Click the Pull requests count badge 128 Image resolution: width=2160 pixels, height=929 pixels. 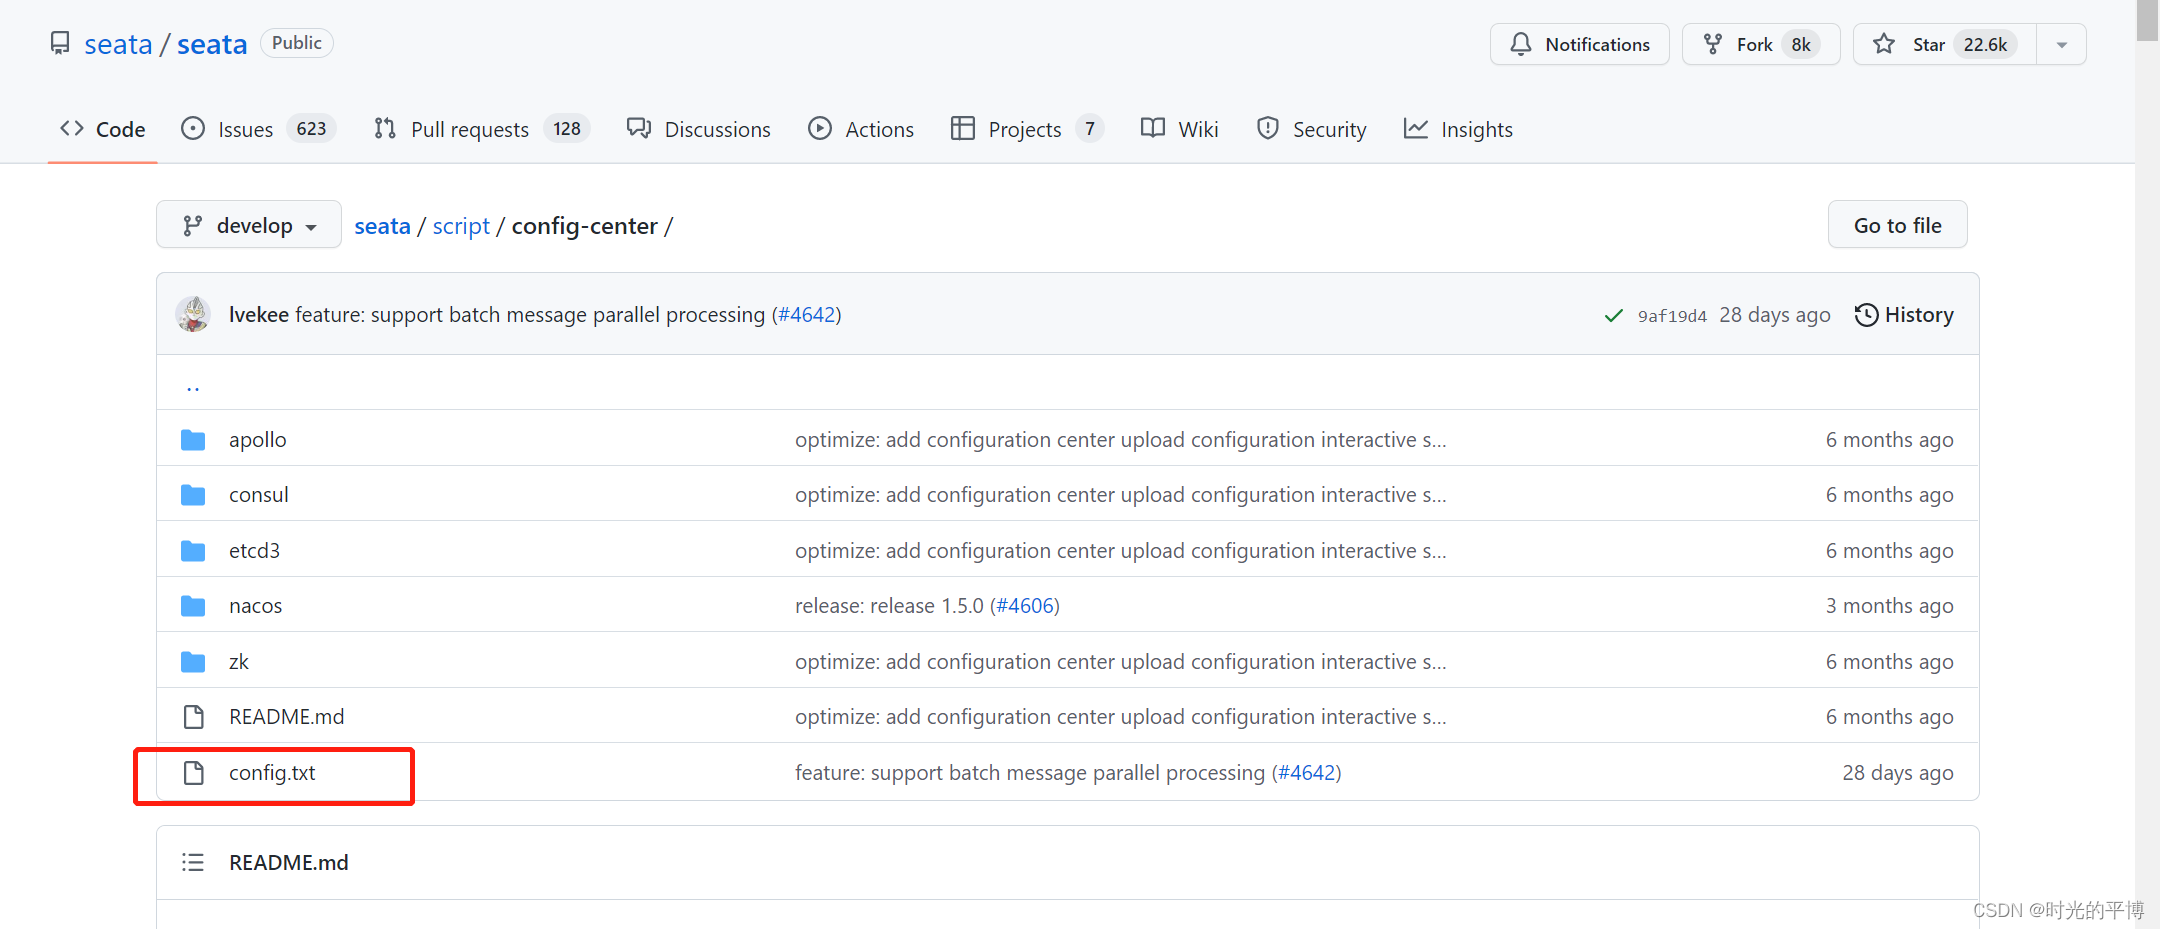pos(567,129)
